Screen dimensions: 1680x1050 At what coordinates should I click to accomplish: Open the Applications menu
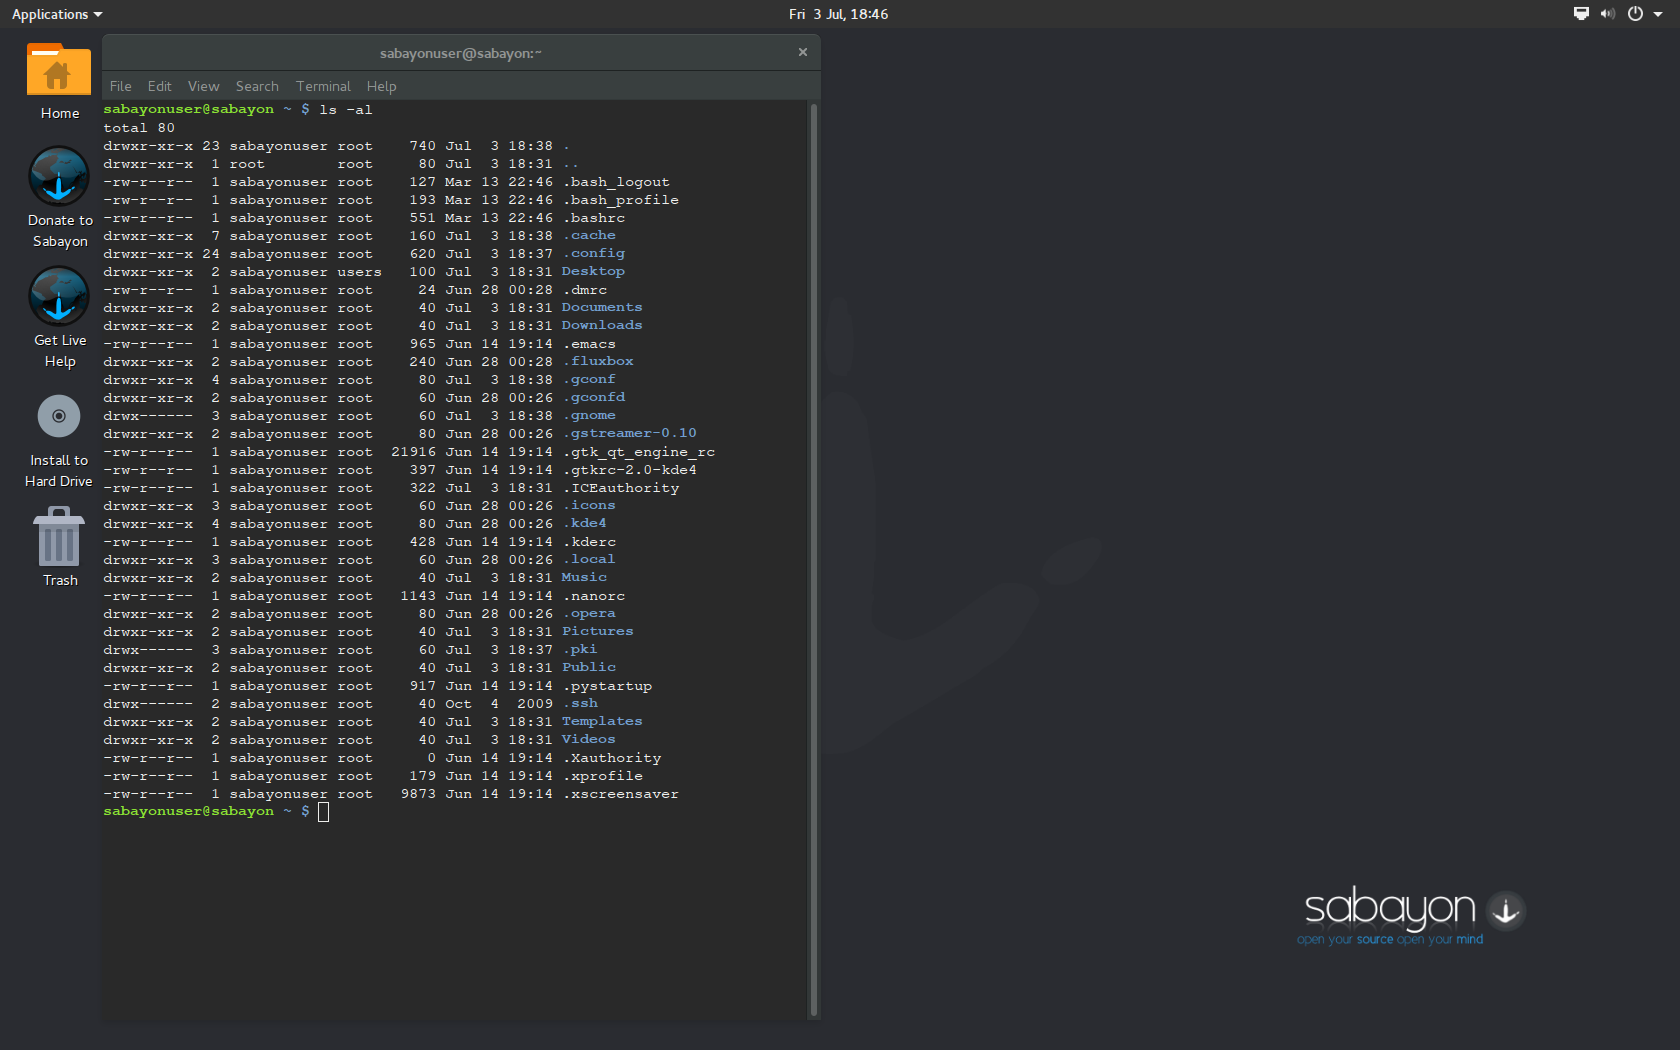click(57, 14)
